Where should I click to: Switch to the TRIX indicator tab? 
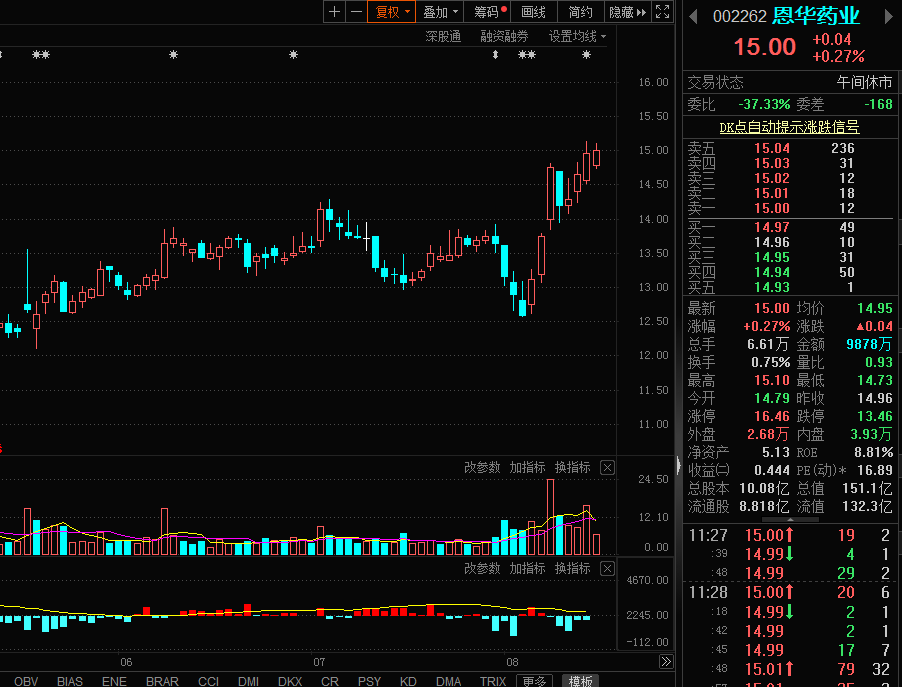[x=493, y=681]
